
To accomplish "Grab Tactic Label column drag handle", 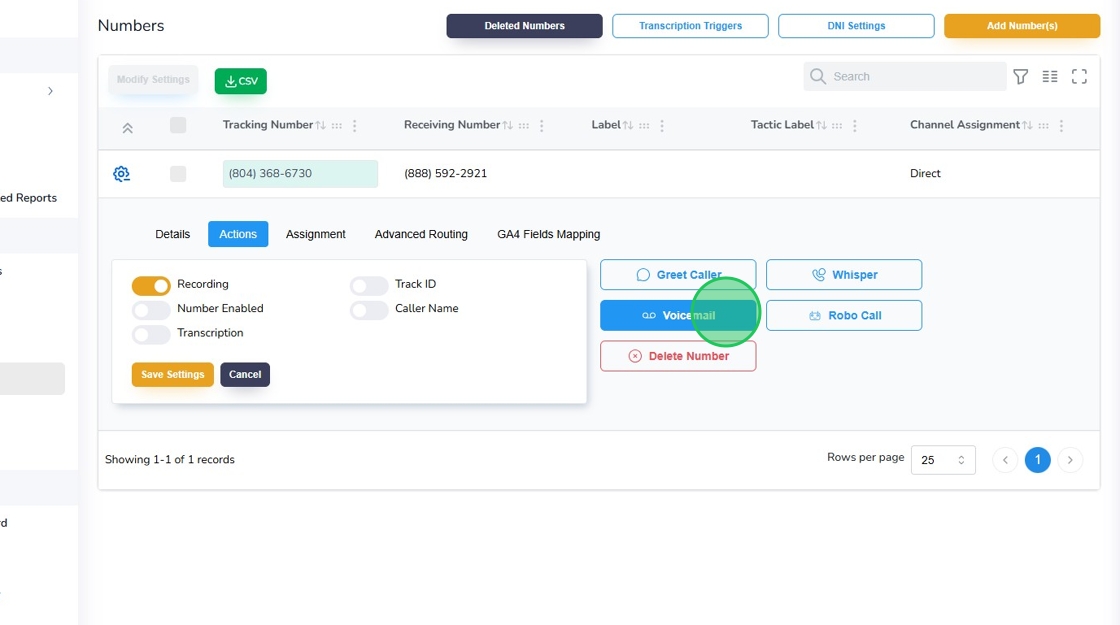I will 837,126.
